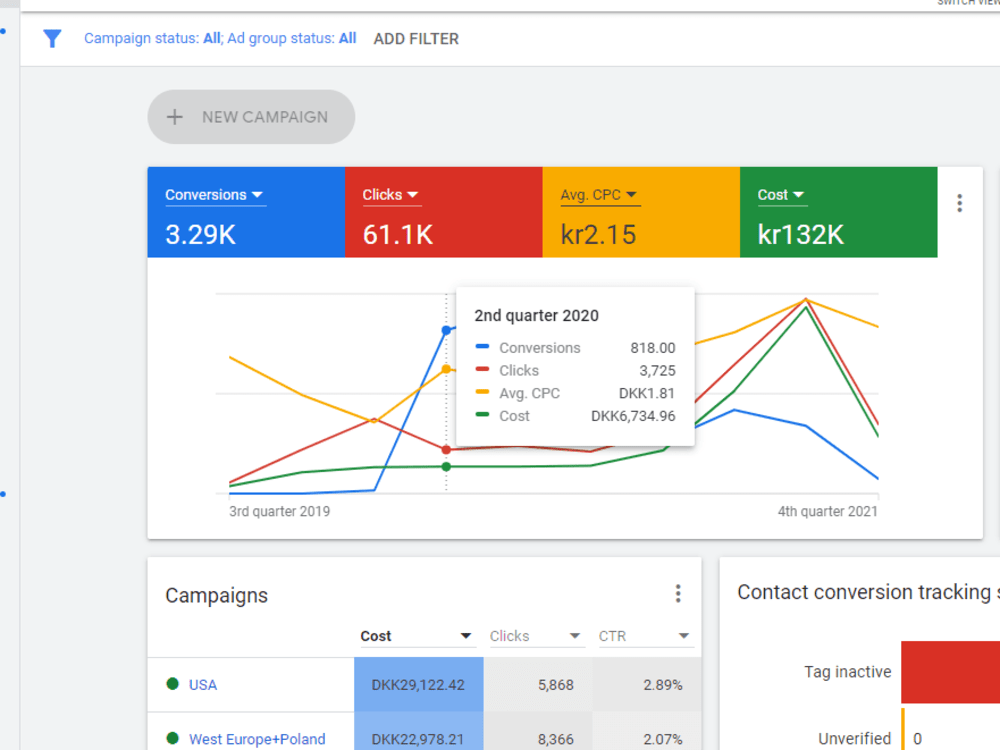
Task: Open the Cost column selector in Campaigns table
Action: 463,635
